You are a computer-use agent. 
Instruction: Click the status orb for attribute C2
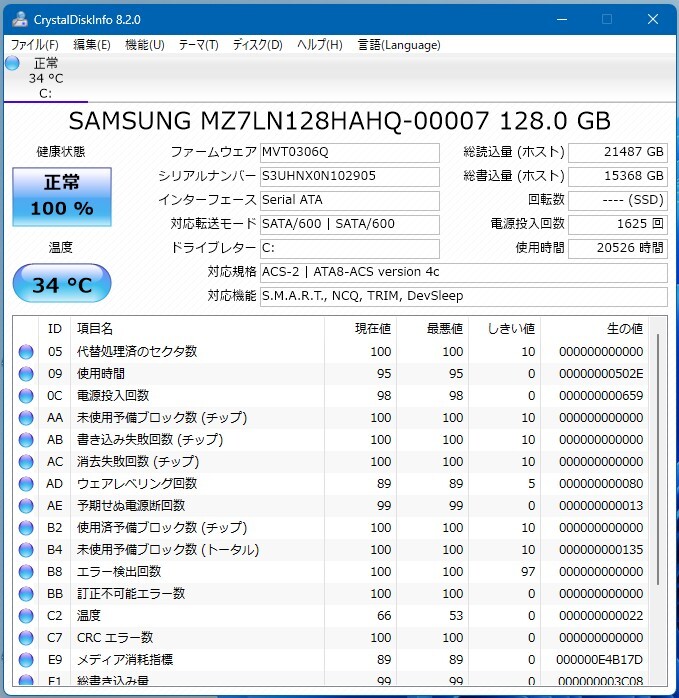click(26, 616)
